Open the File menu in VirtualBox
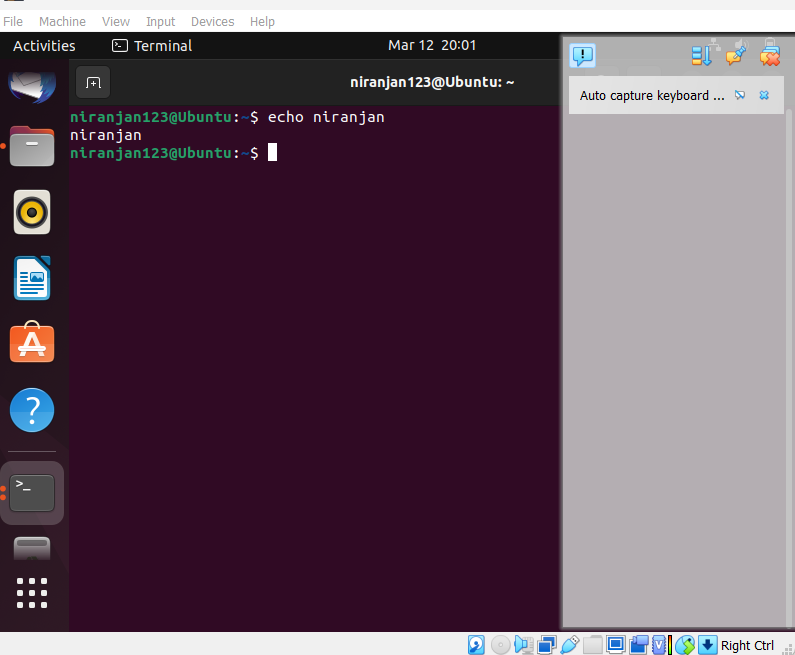Screen dimensions: 795x655 13,22
